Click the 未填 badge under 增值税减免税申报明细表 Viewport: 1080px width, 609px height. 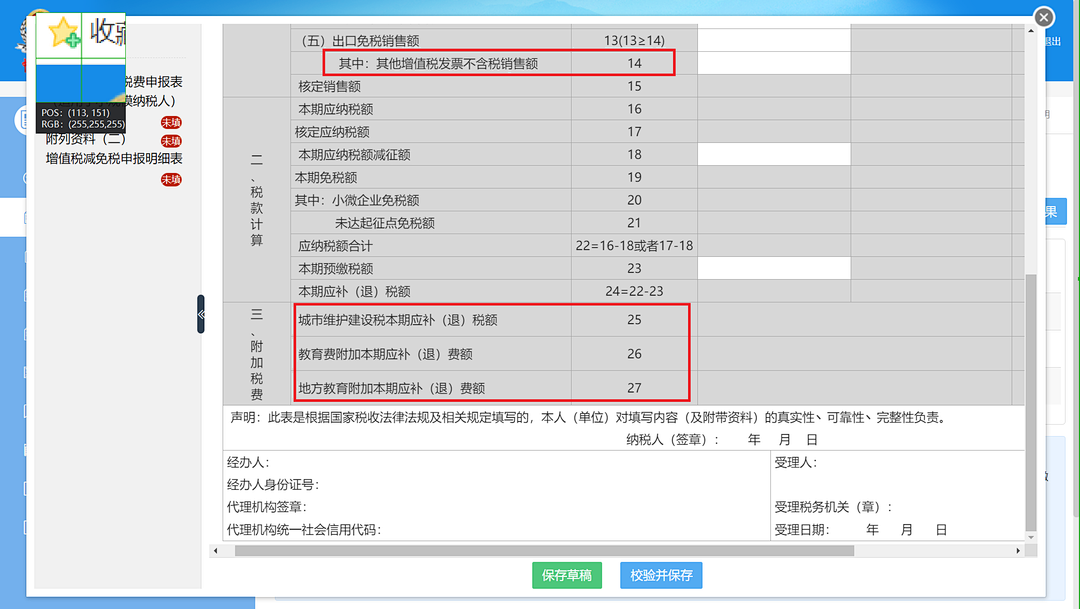click(171, 180)
